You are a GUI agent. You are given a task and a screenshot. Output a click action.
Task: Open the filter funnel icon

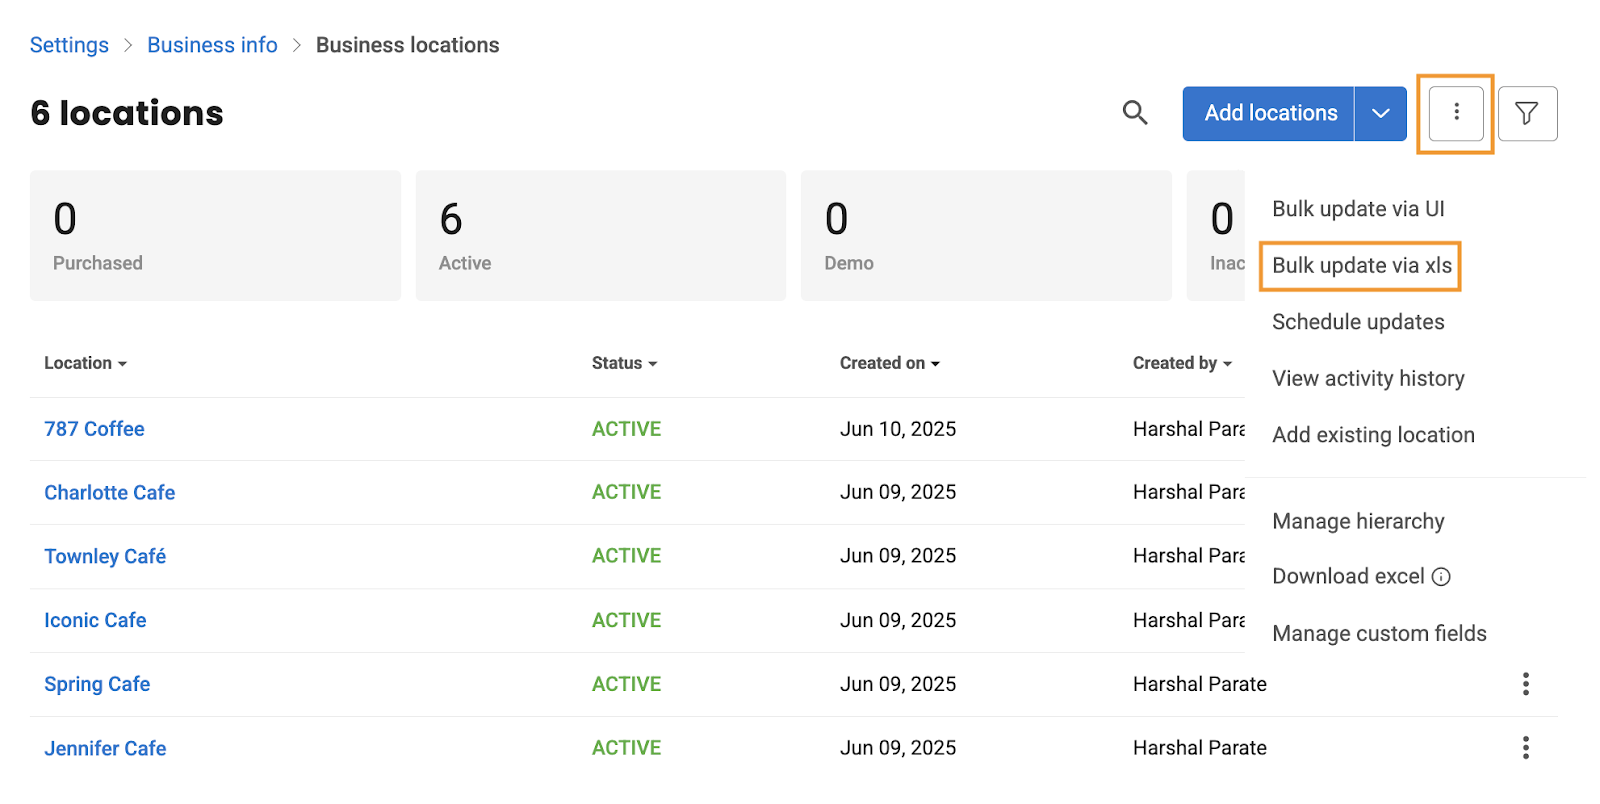tap(1527, 114)
